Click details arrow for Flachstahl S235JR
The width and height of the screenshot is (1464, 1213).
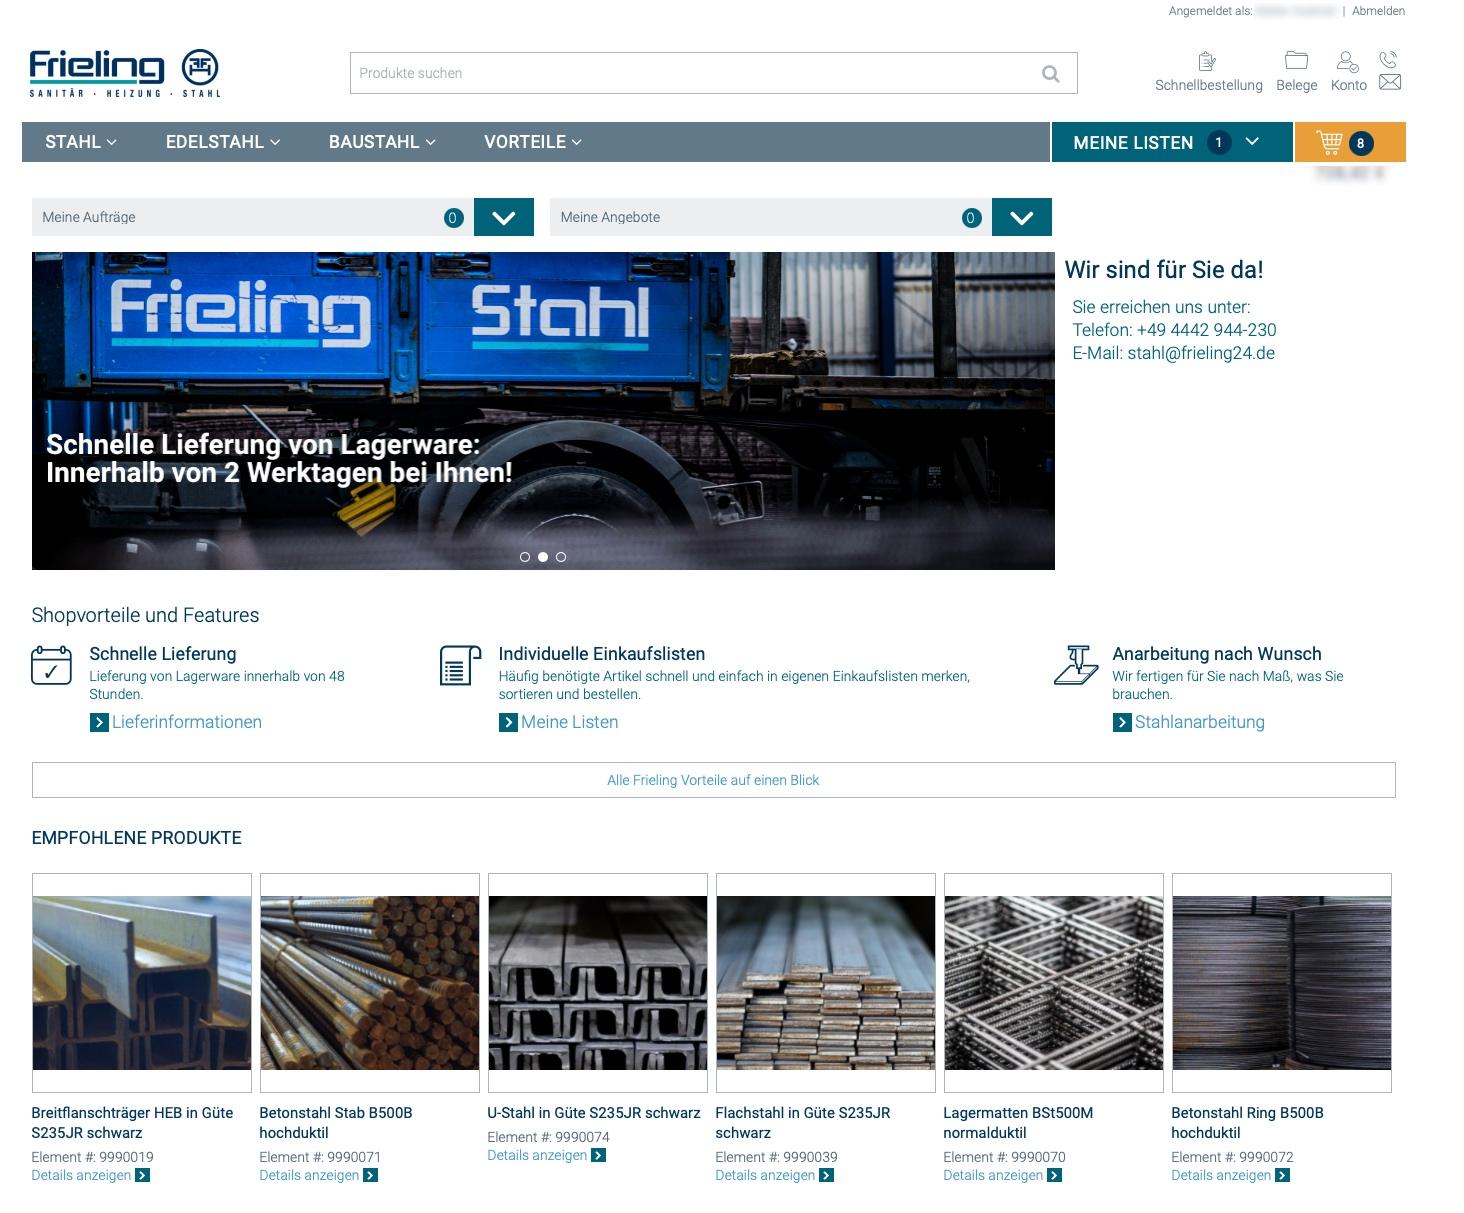tap(827, 1175)
